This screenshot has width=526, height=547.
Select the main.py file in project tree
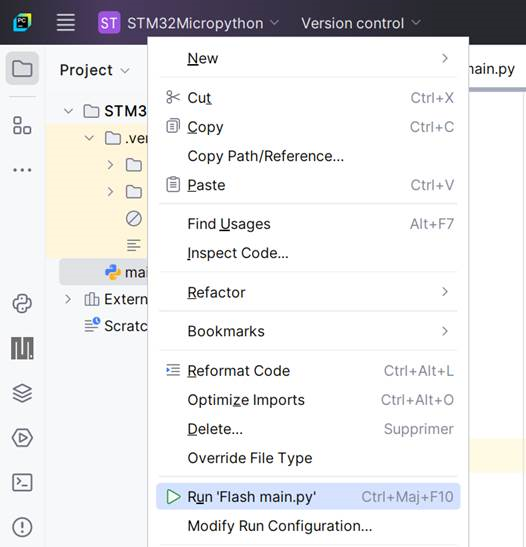point(104,272)
